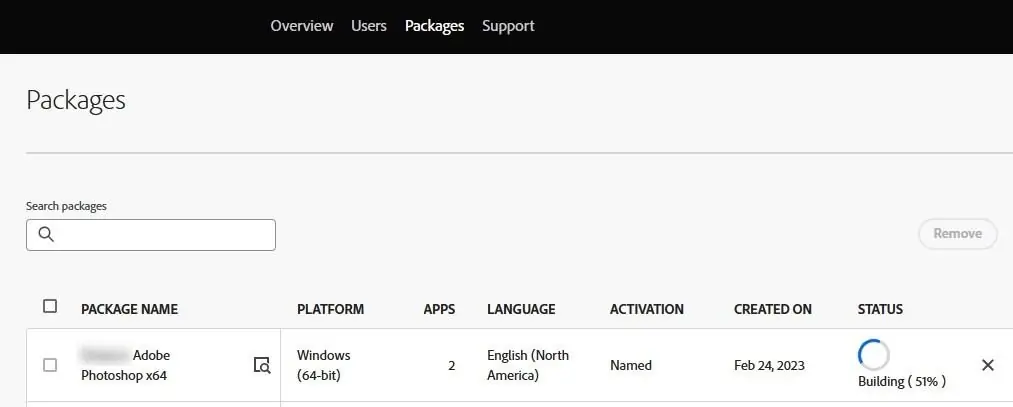Cancel the building package with X icon
This screenshot has height=407, width=1013.
coord(988,365)
